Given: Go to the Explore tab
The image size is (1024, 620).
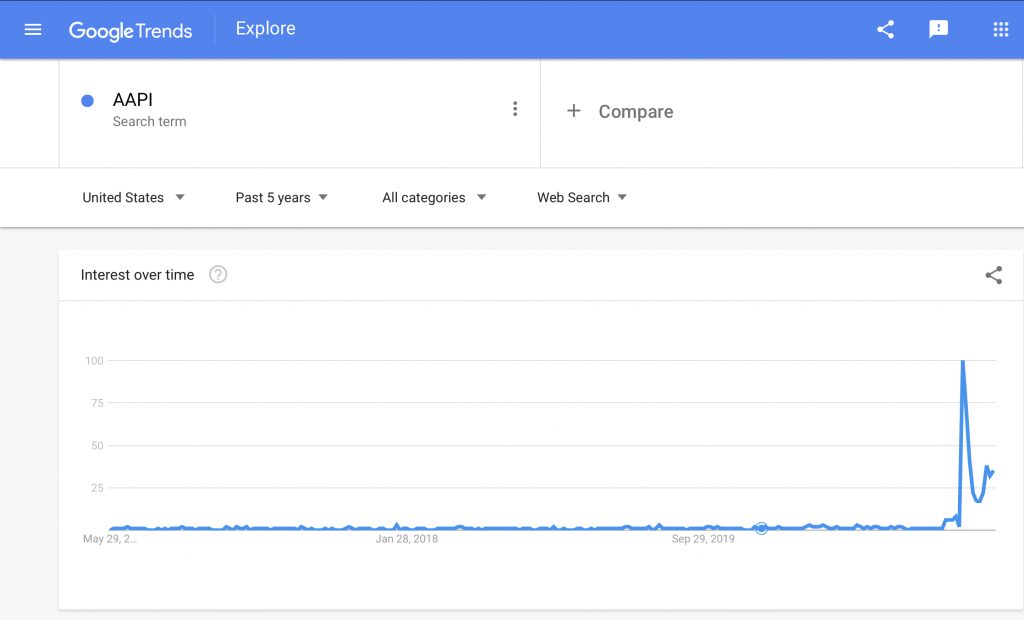Looking at the screenshot, I should (x=265, y=29).
